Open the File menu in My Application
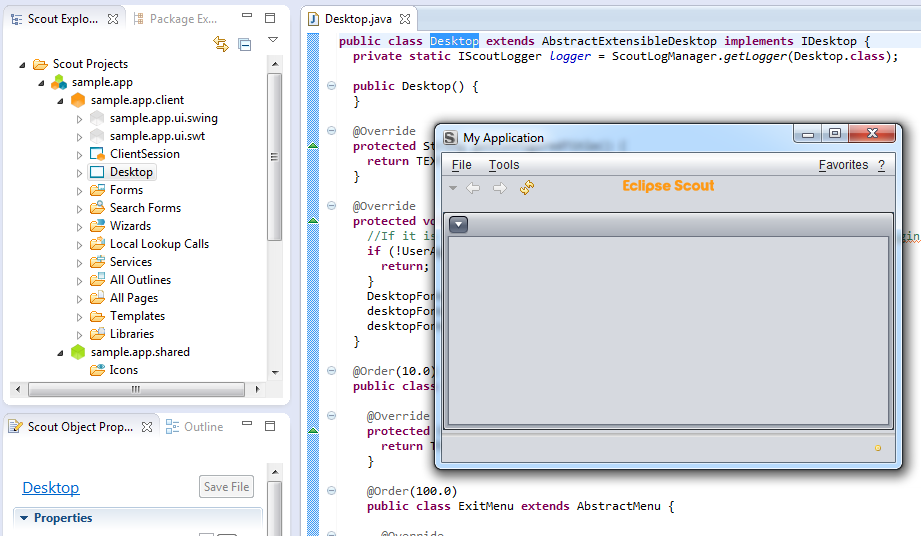921x536 pixels. tap(462, 165)
